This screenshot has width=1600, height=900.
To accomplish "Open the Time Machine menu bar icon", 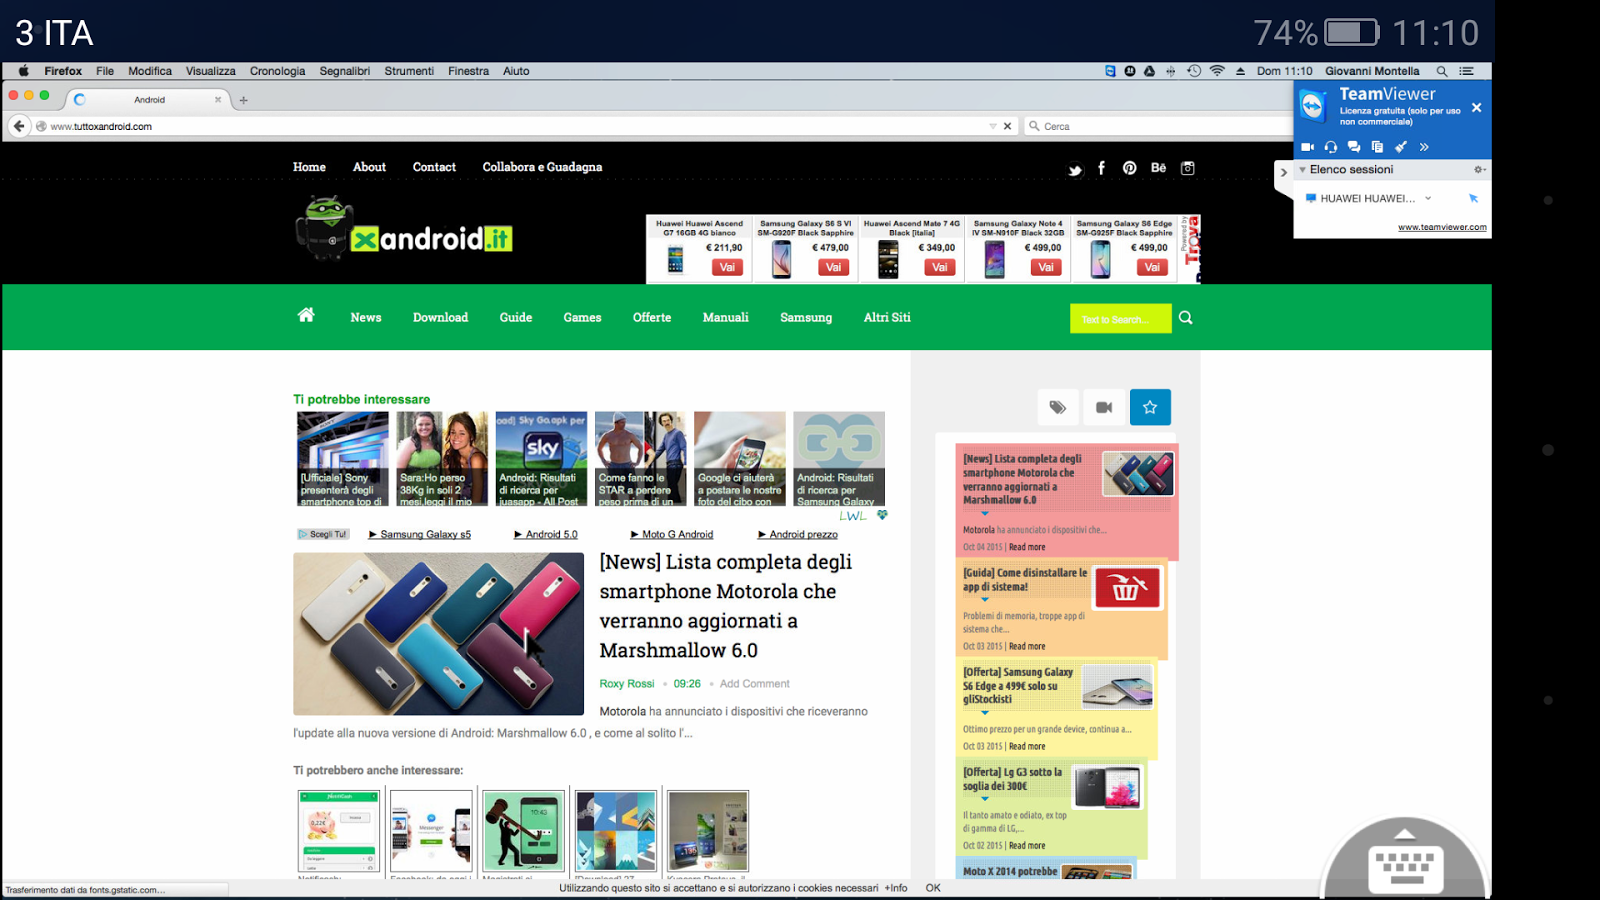I will click(x=1194, y=71).
